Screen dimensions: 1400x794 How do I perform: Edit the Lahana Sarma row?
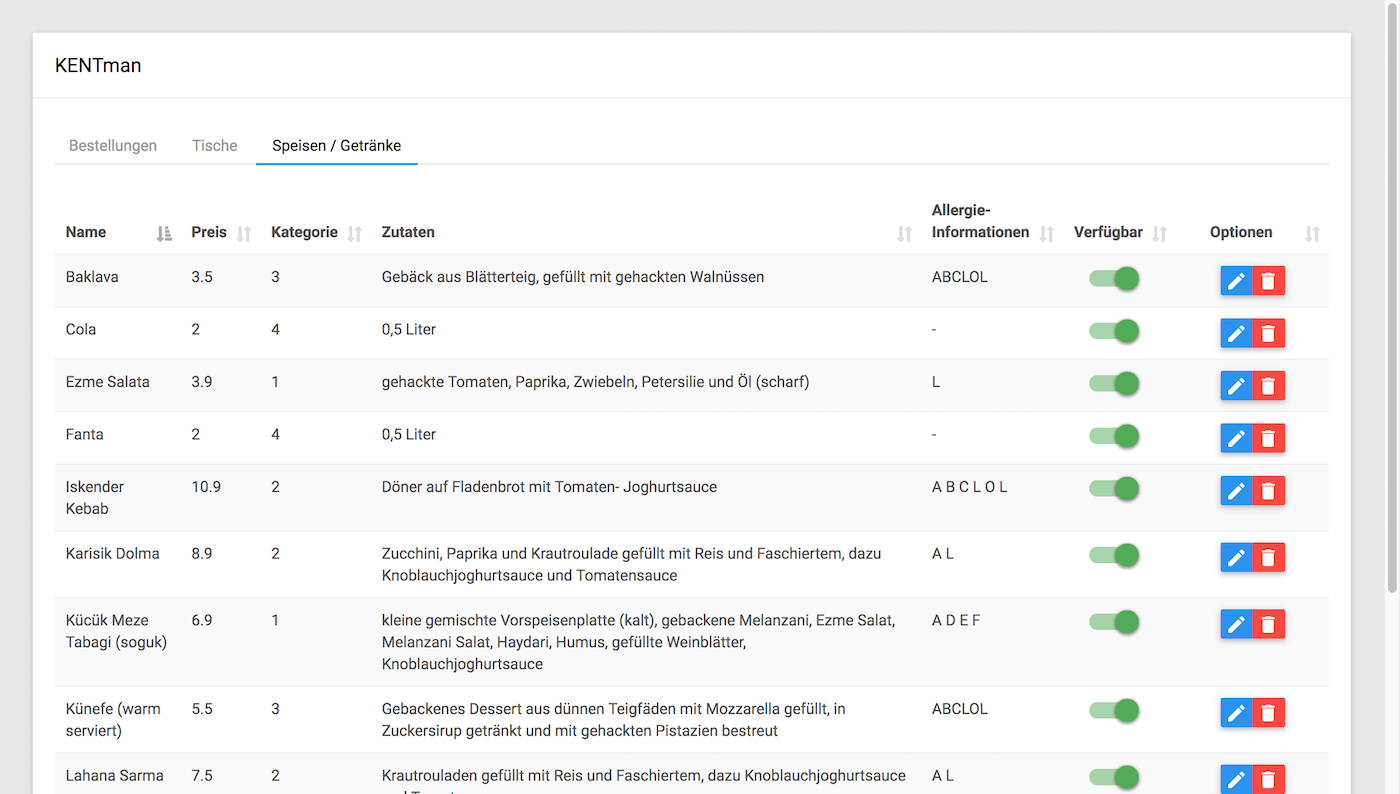click(1237, 779)
